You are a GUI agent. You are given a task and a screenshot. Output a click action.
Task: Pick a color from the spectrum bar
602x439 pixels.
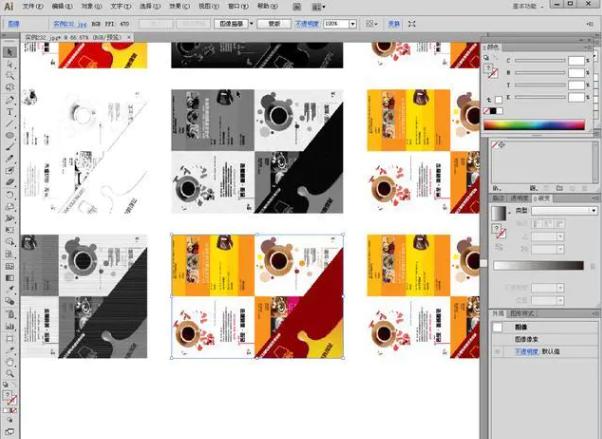pyautogui.click(x=534, y=125)
